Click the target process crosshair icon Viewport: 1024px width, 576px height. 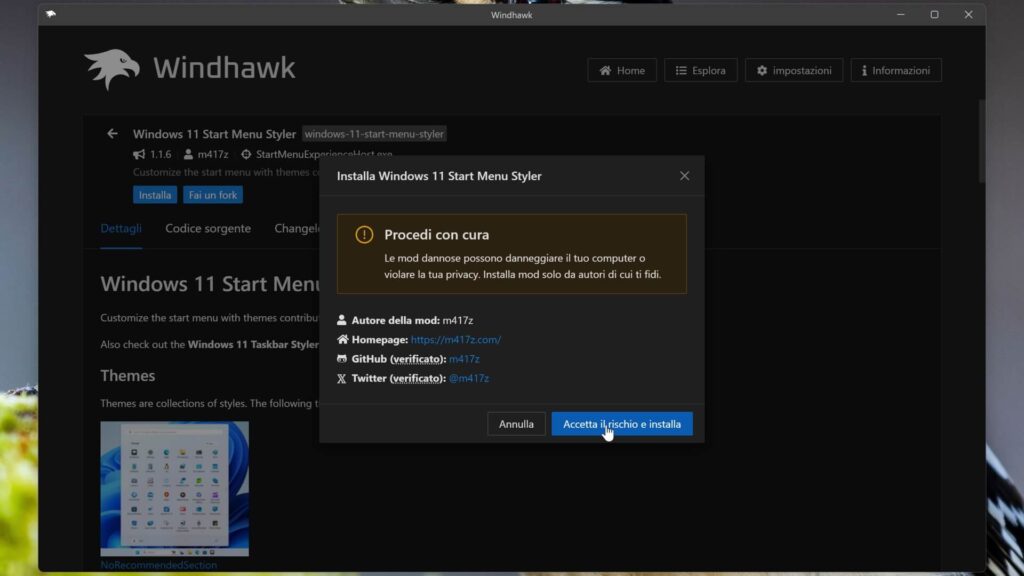click(246, 154)
